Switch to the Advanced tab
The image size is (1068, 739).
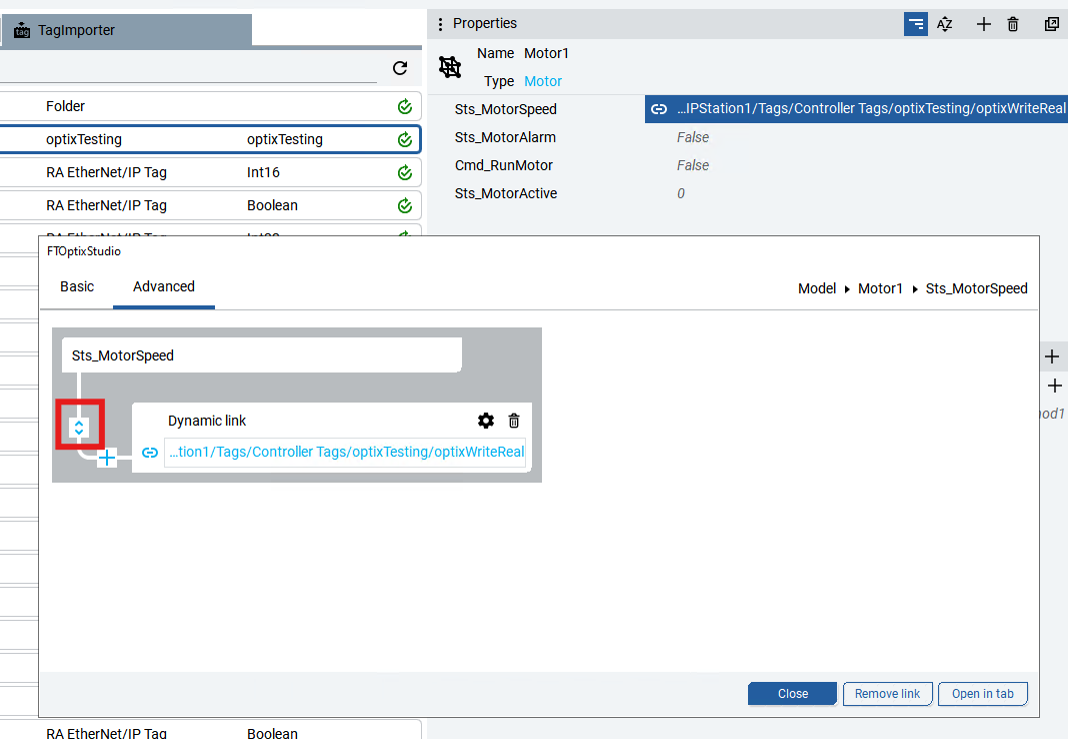[x=163, y=287]
